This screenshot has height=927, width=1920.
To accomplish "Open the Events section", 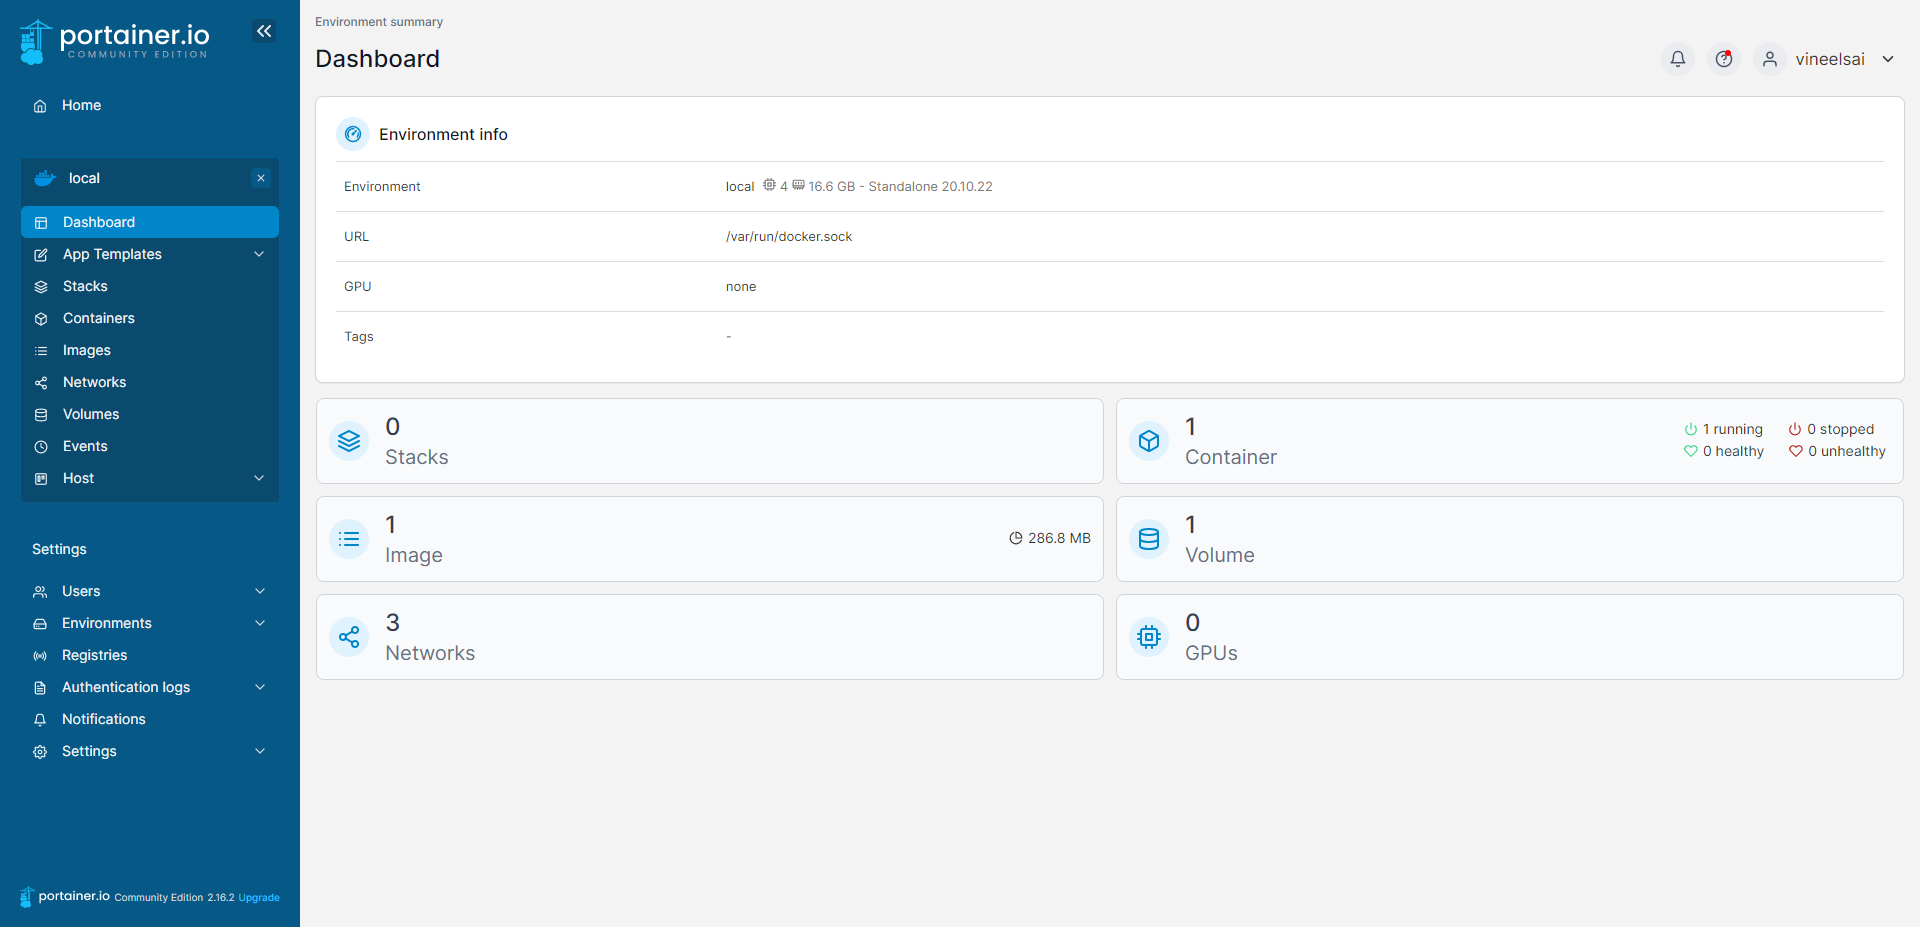I will point(84,446).
